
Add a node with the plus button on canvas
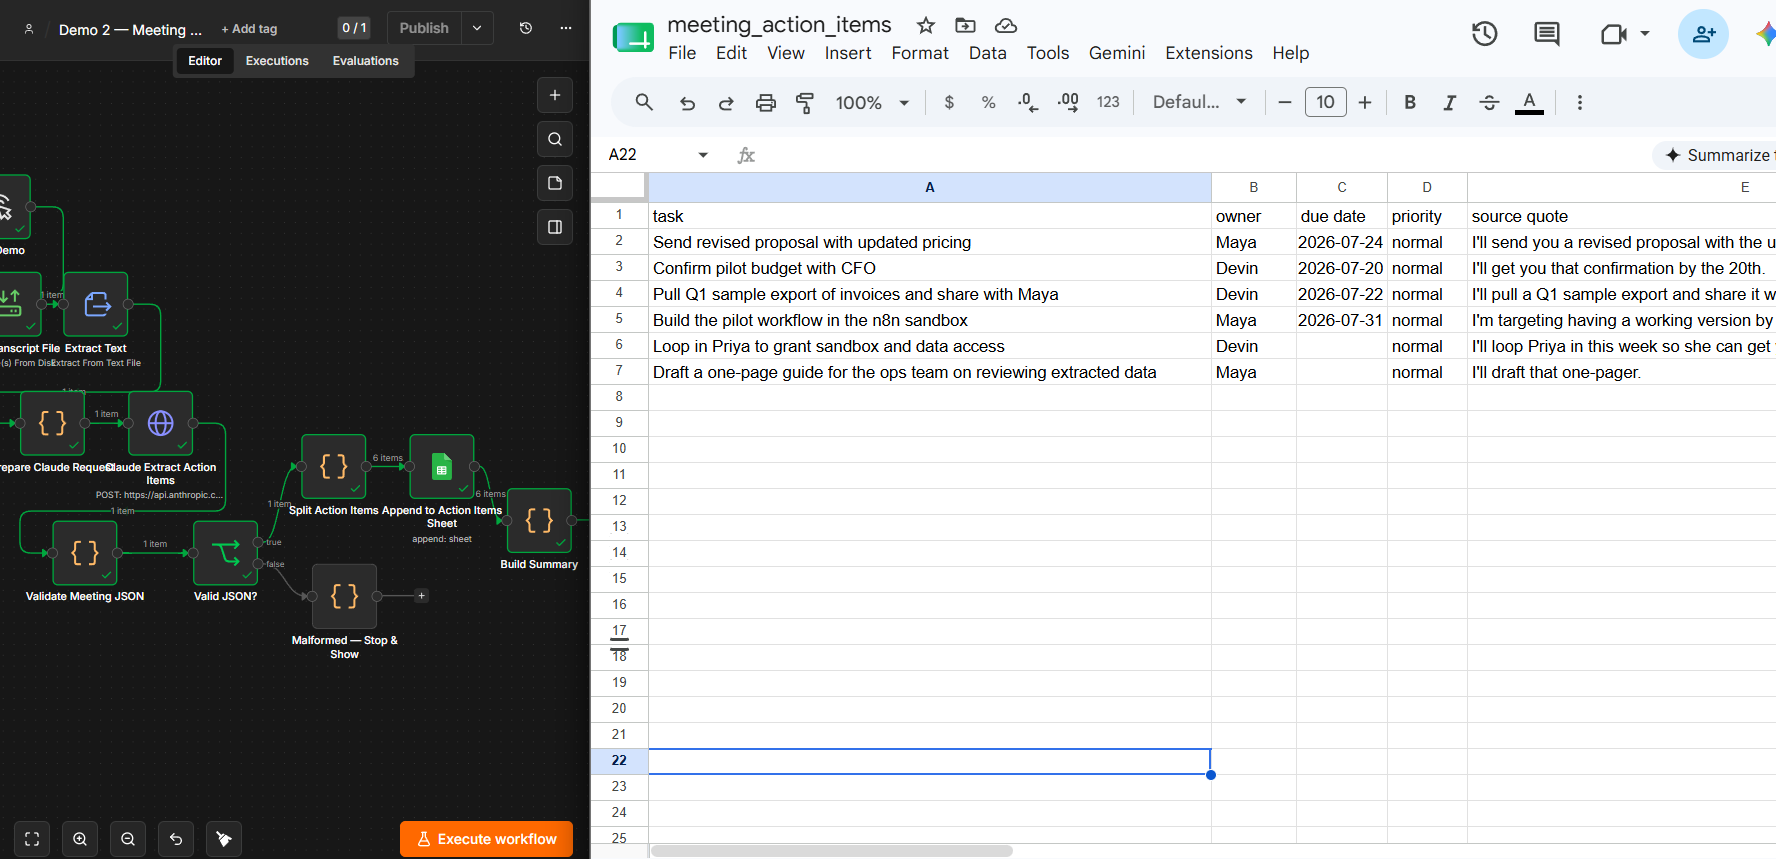[x=555, y=95]
